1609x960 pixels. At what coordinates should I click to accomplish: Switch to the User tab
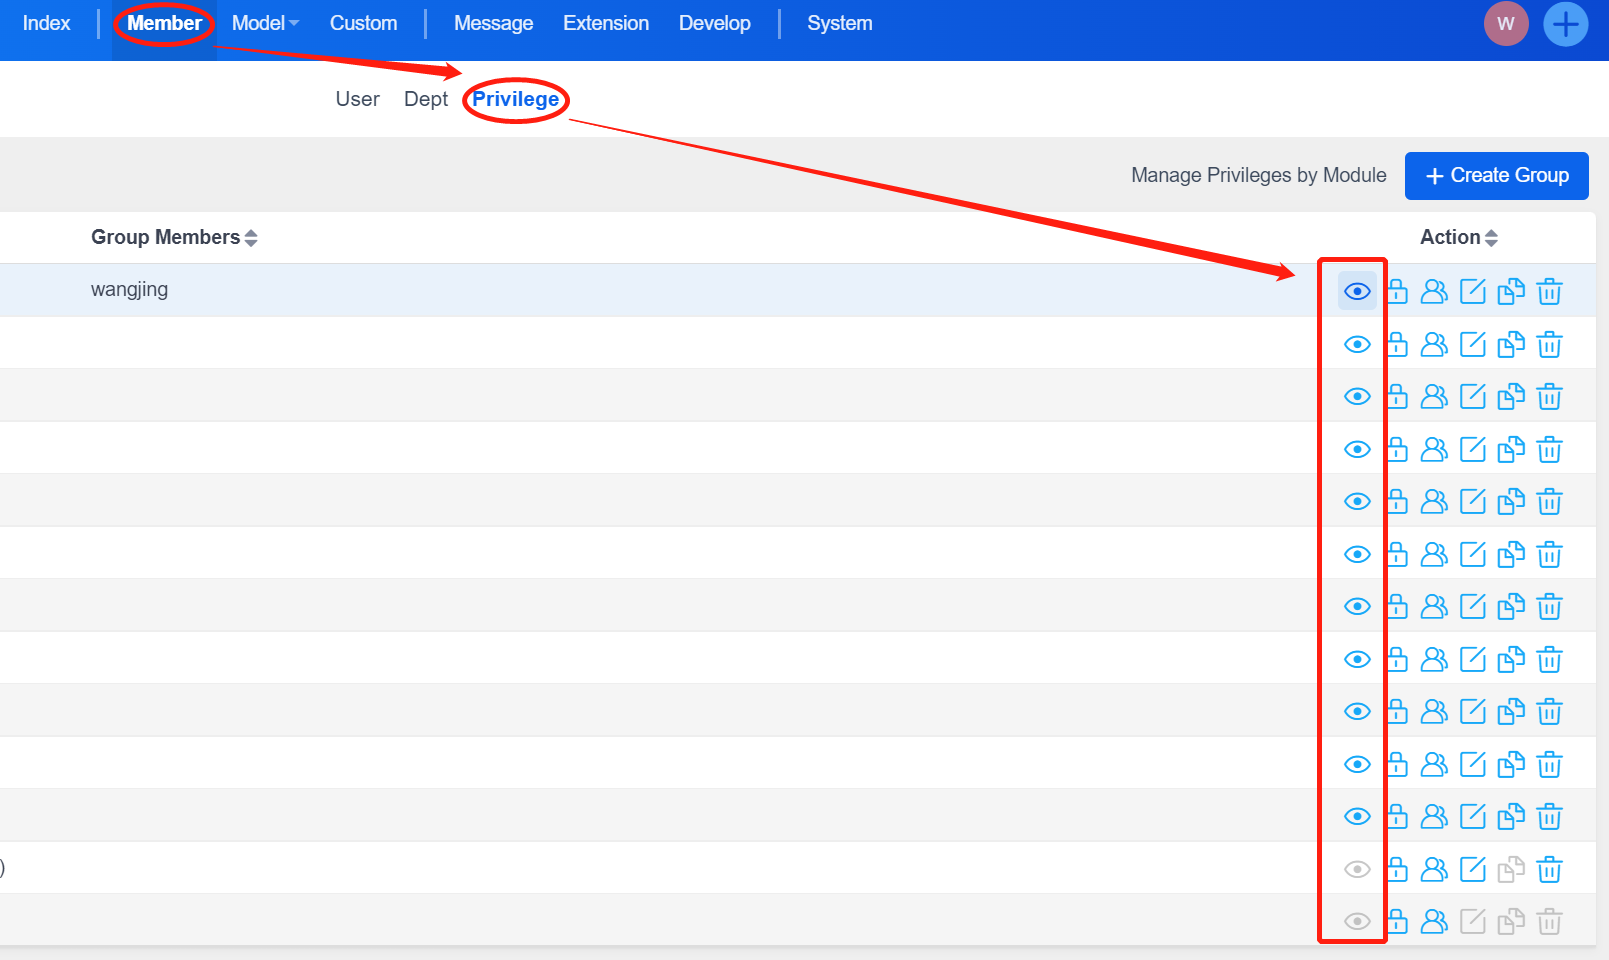tap(357, 99)
